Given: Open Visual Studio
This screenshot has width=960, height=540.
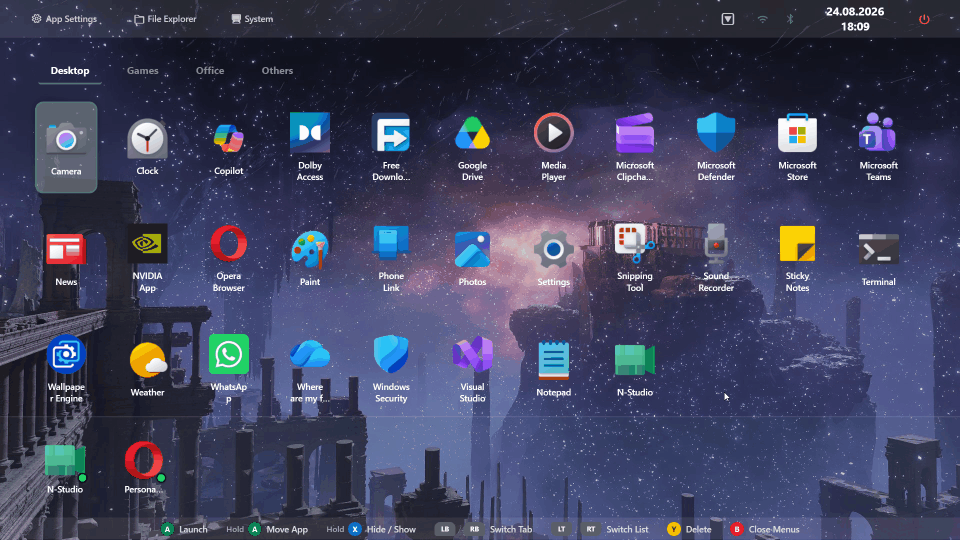Looking at the screenshot, I should pyautogui.click(x=472, y=369).
